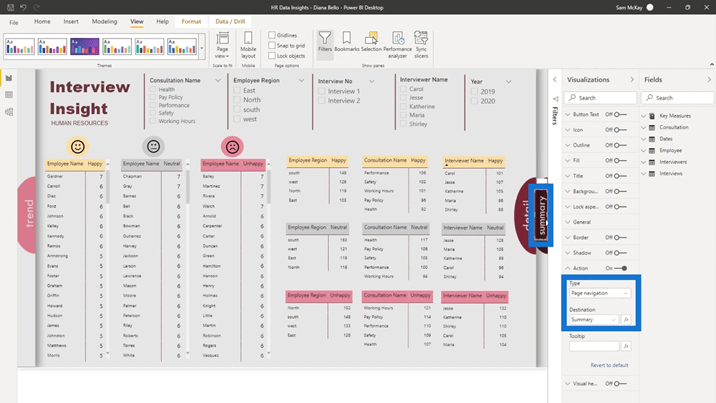
Task: Expand the themes gallery dropdown
Action: click(201, 47)
